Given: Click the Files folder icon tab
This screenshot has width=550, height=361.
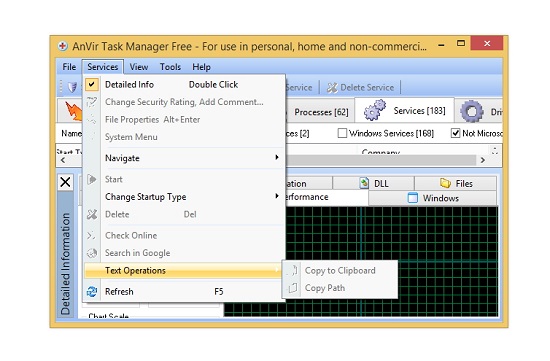Looking at the screenshot, I should tap(445, 183).
